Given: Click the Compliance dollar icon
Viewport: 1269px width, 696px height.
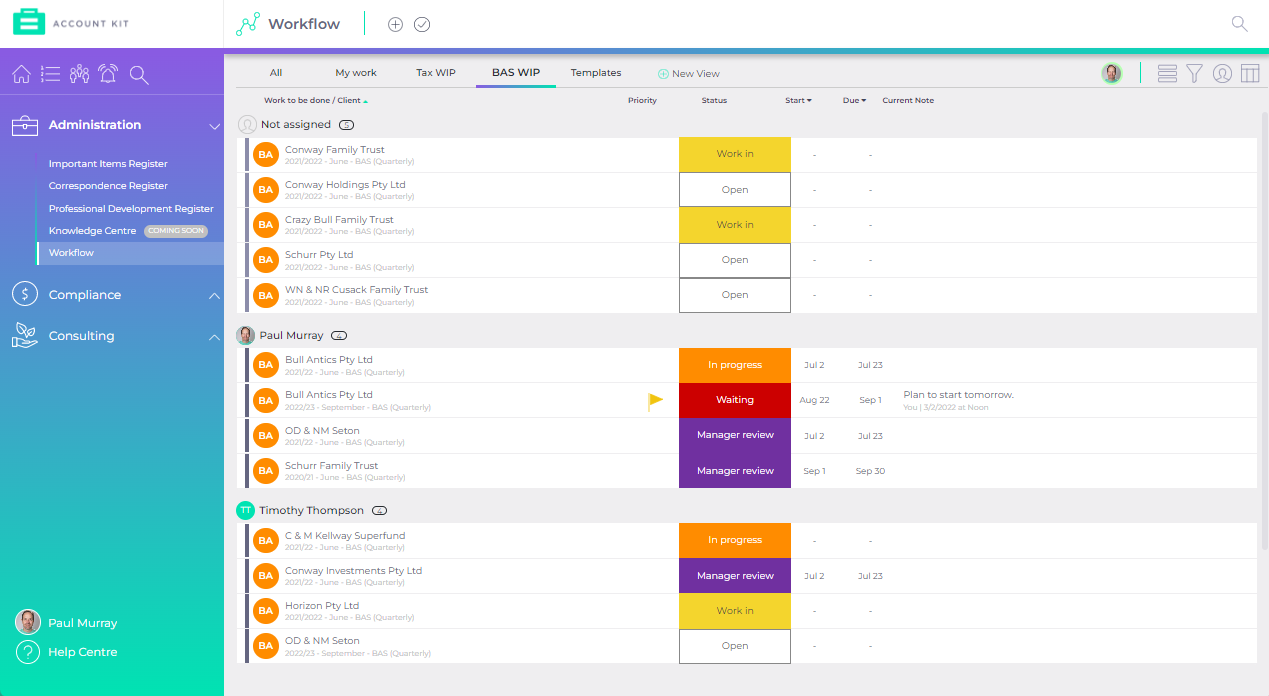Looking at the screenshot, I should [25, 295].
